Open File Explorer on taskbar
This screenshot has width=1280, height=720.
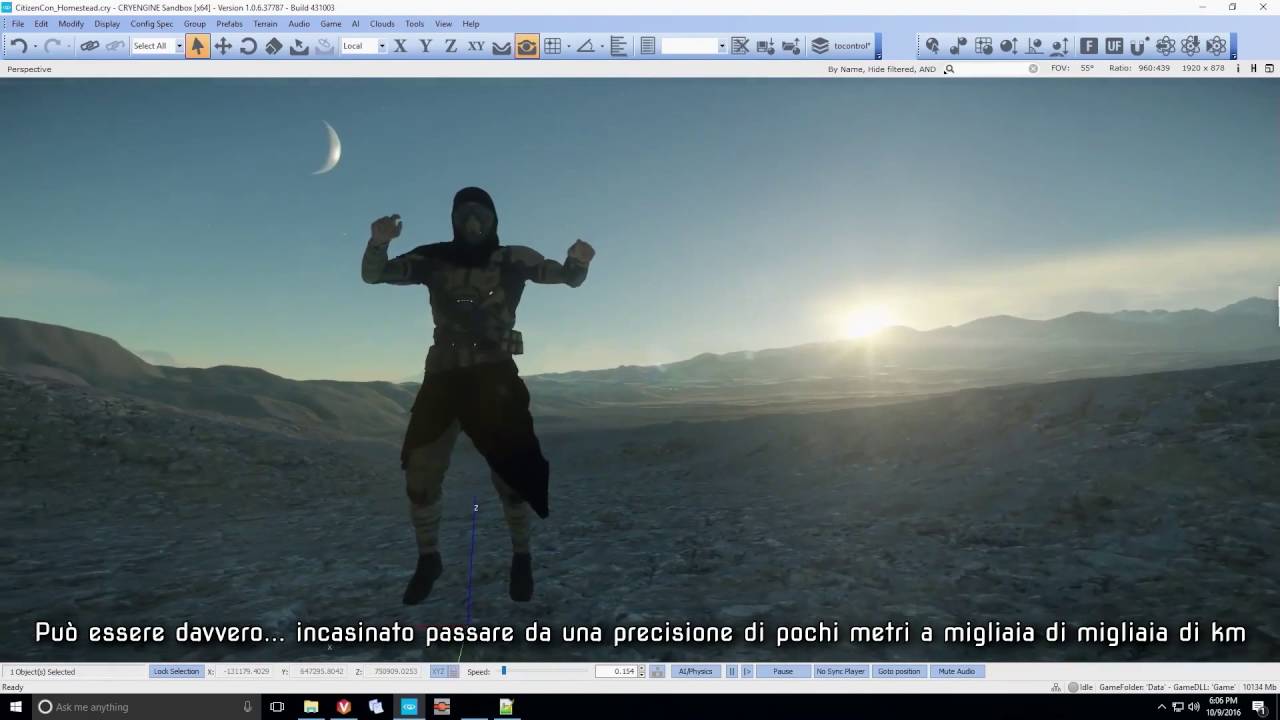(311, 707)
